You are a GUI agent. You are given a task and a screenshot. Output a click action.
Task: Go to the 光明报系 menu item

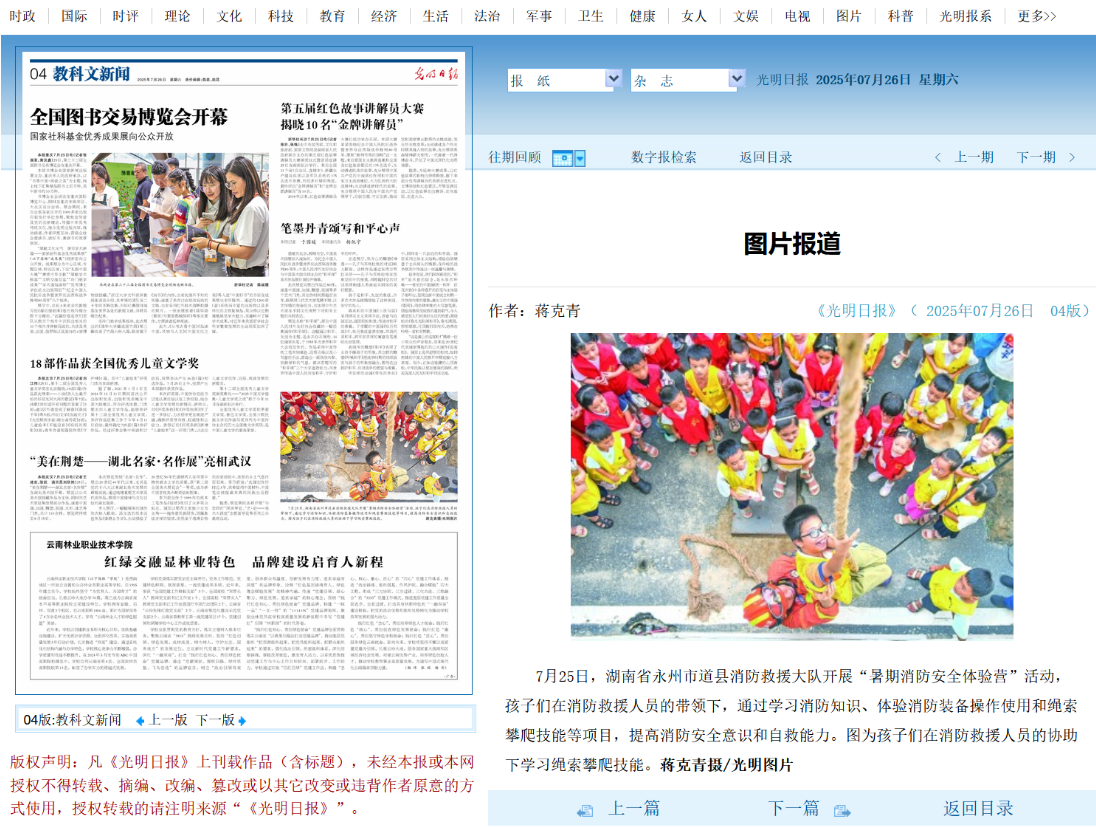tap(965, 16)
